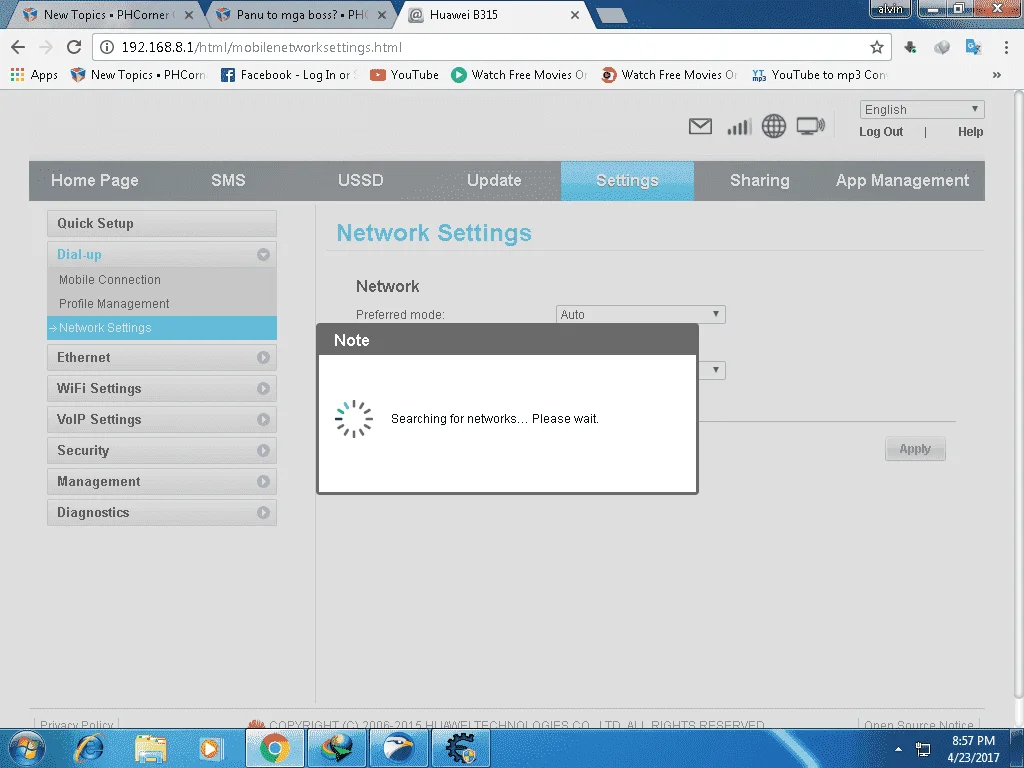The width and height of the screenshot is (1024, 768).
Task: Open the Apps bookmarks shortcut
Action: click(x=35, y=75)
